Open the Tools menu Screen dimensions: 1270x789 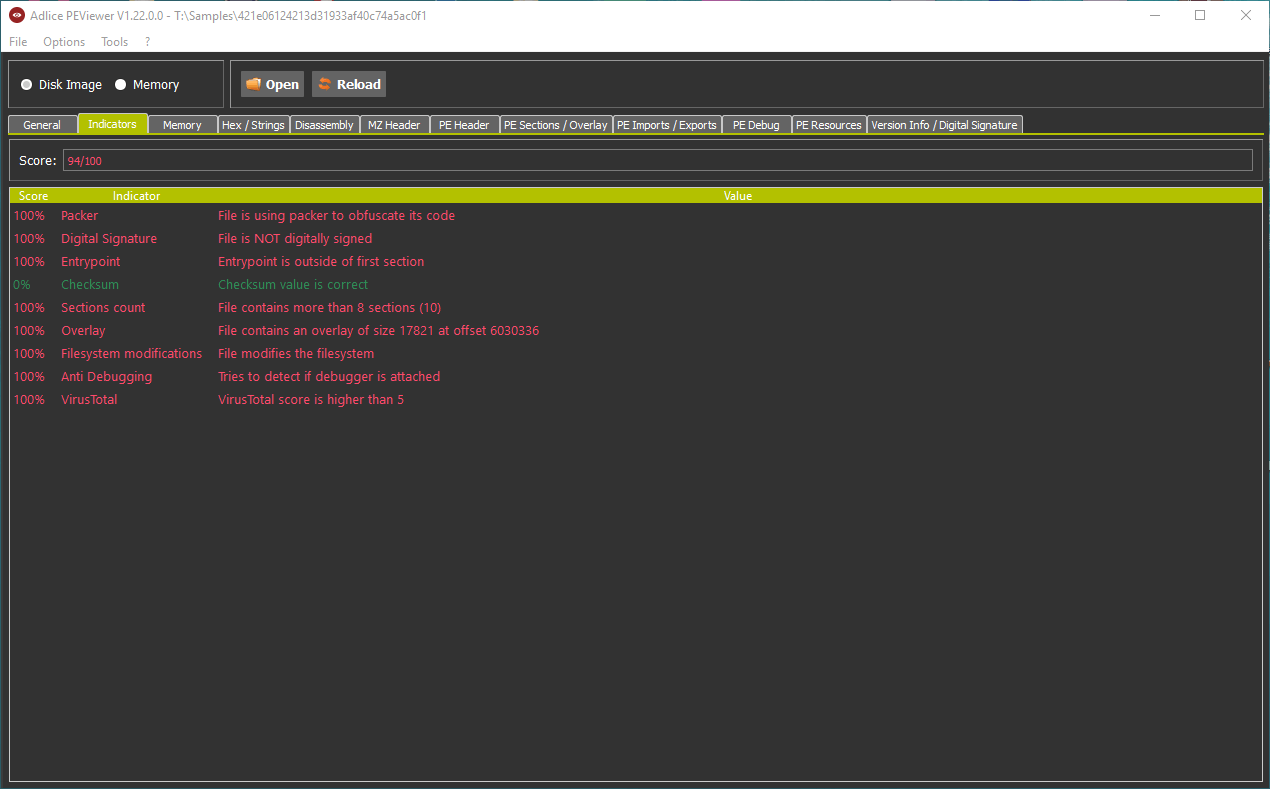pyautogui.click(x=115, y=42)
